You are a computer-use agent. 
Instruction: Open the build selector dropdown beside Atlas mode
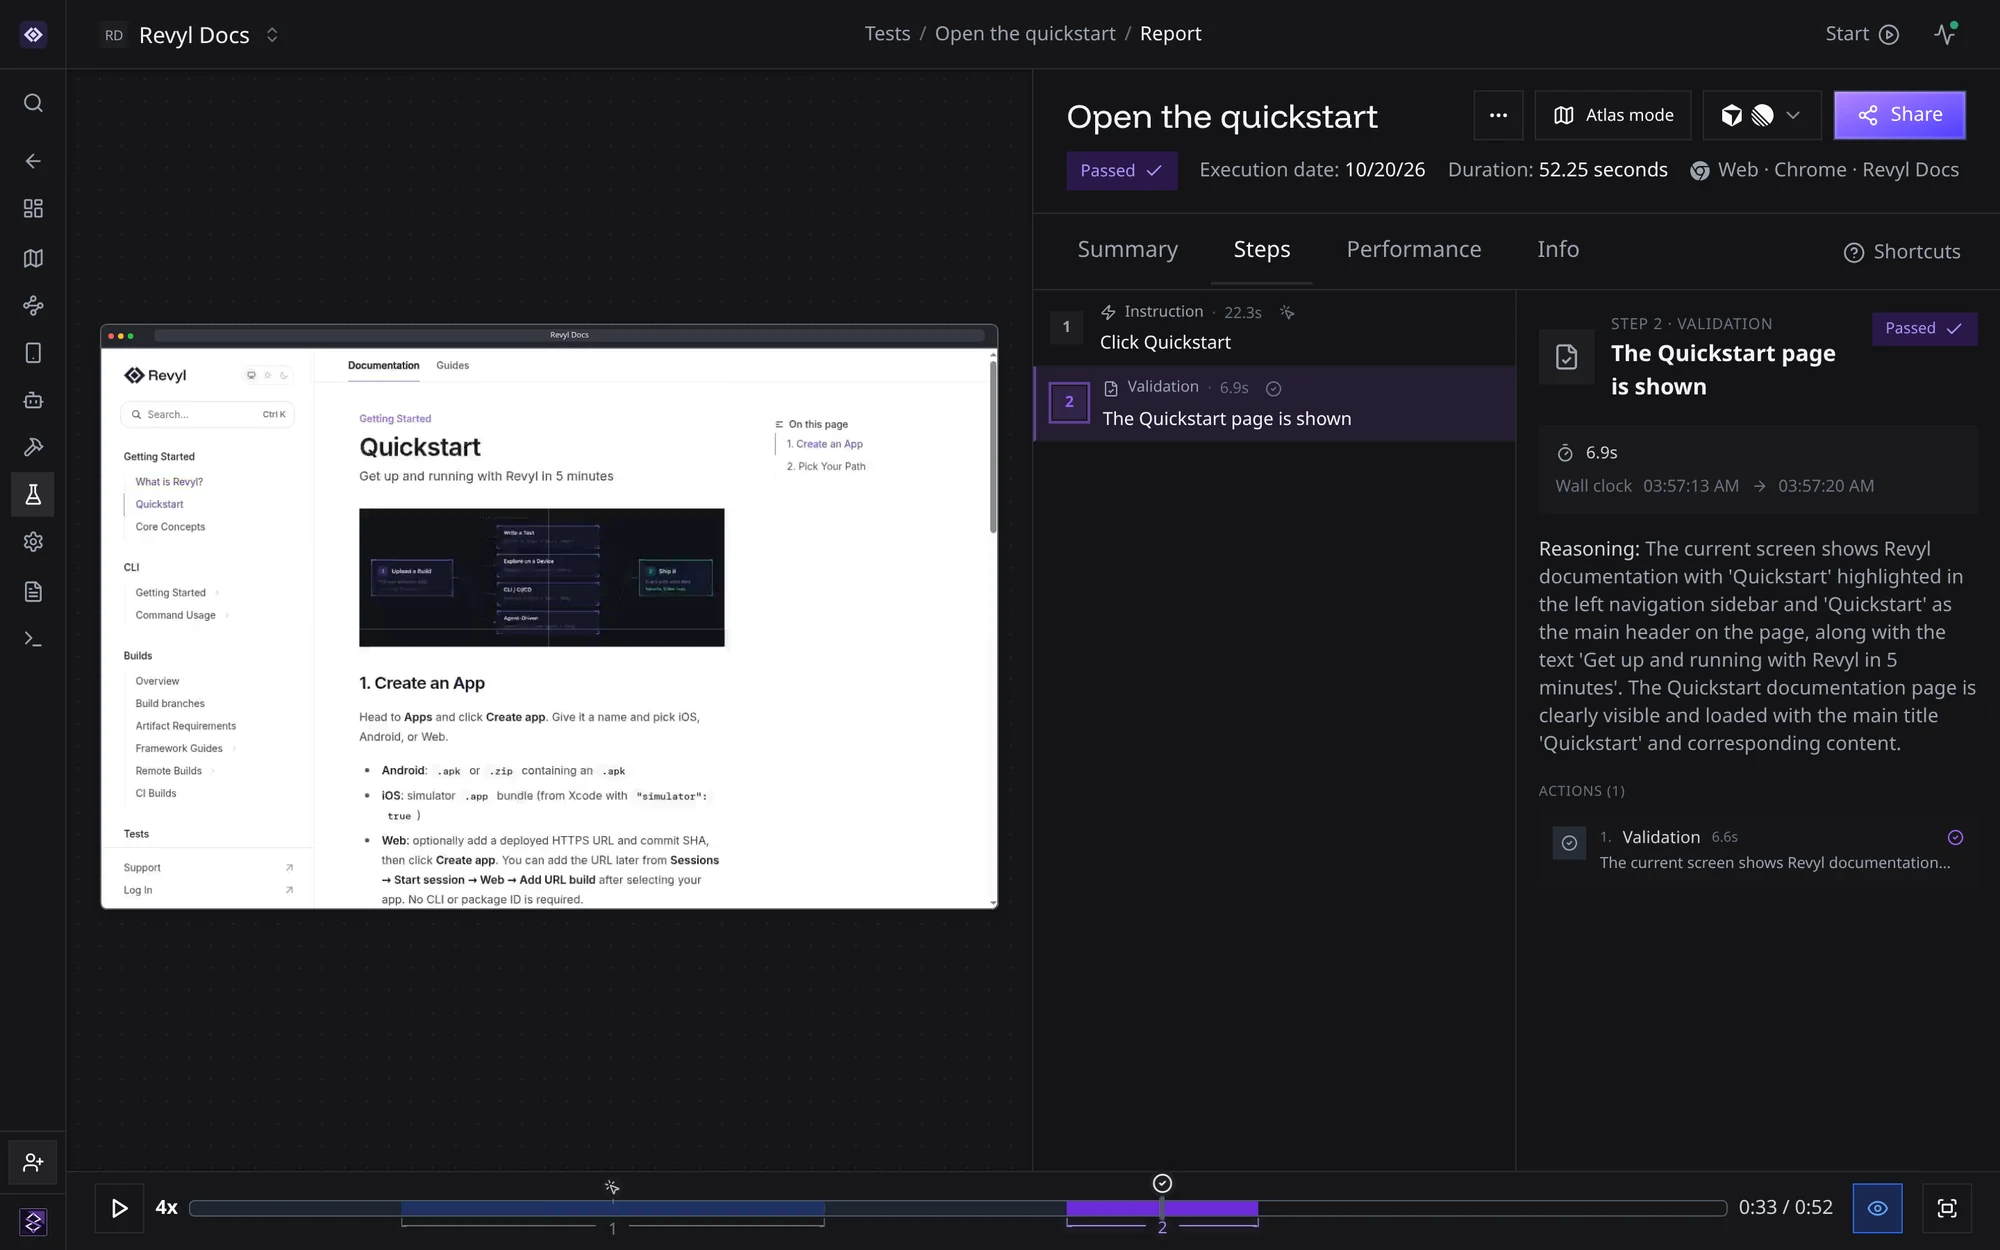[x=1761, y=115]
